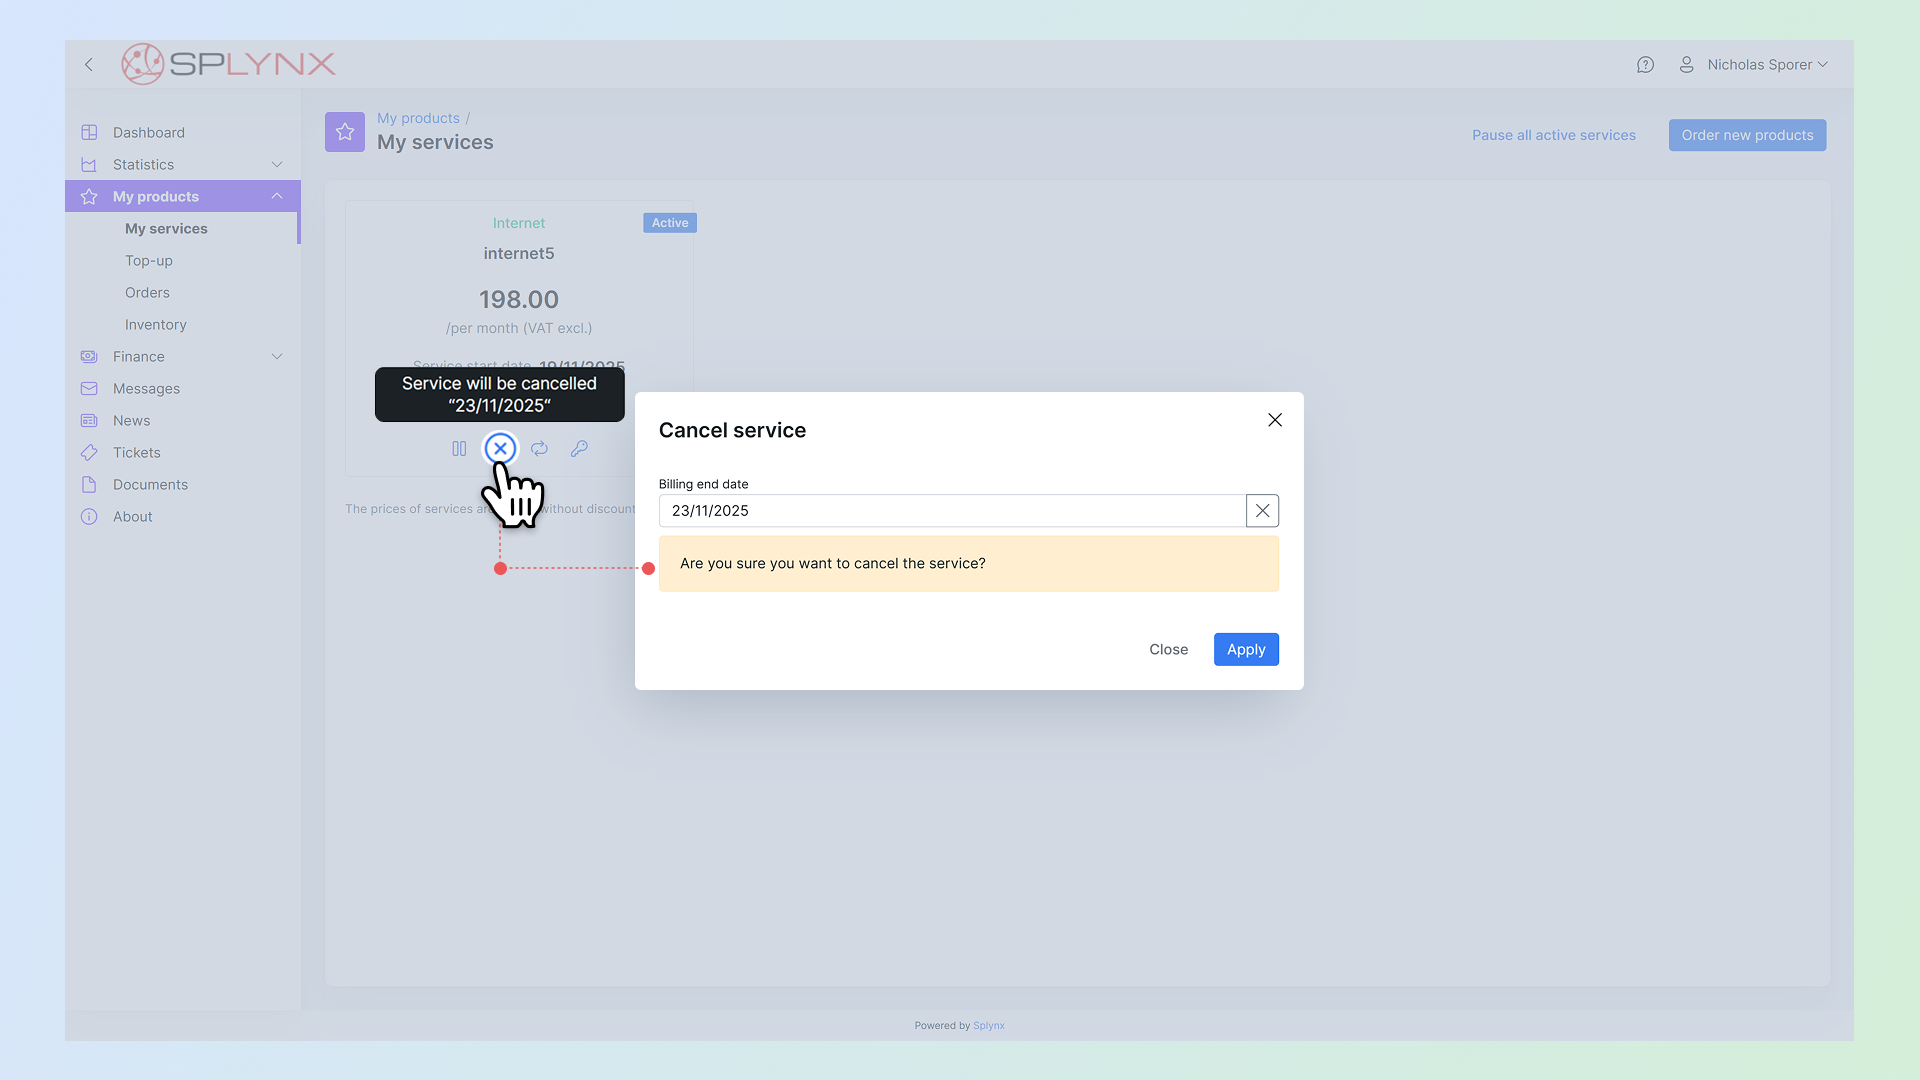Viewport: 1920px width, 1080px height.
Task: Click the star My services header icon
Action: 345,132
